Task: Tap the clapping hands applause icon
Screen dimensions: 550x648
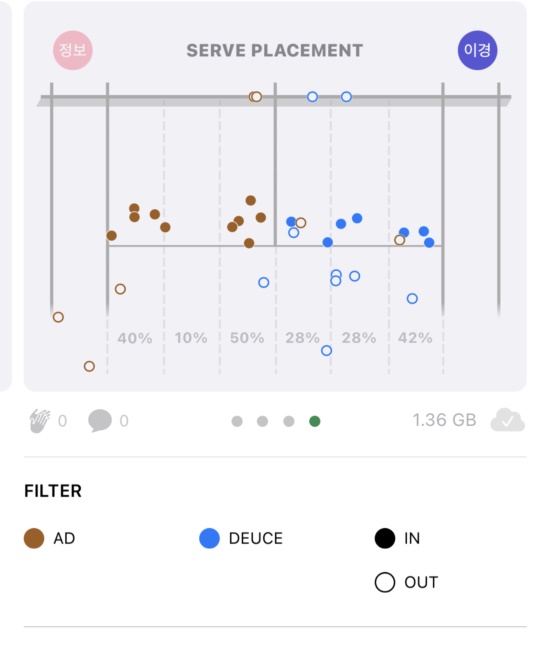Action: pyautogui.click(x=40, y=421)
